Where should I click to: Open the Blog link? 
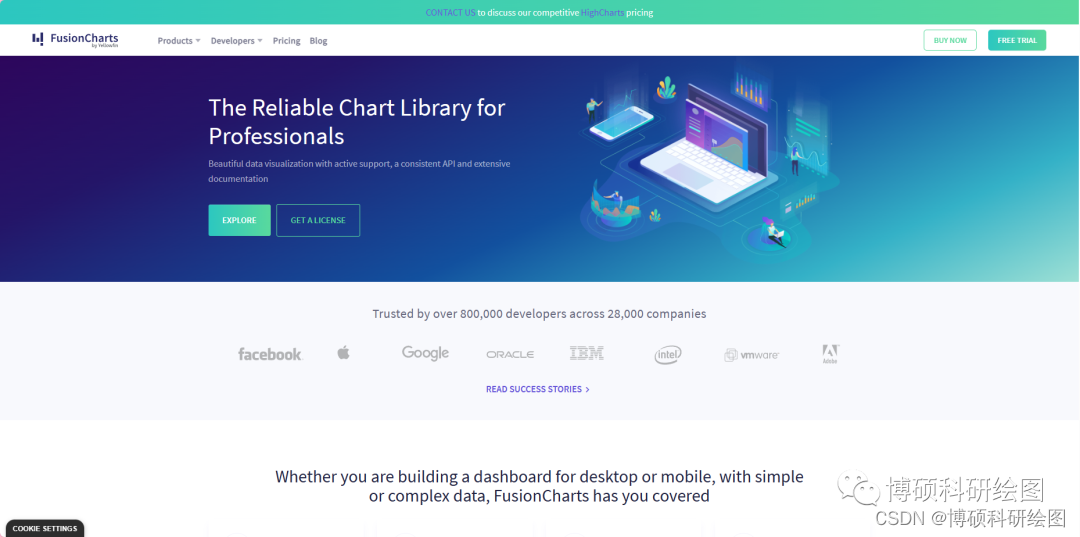click(x=318, y=41)
